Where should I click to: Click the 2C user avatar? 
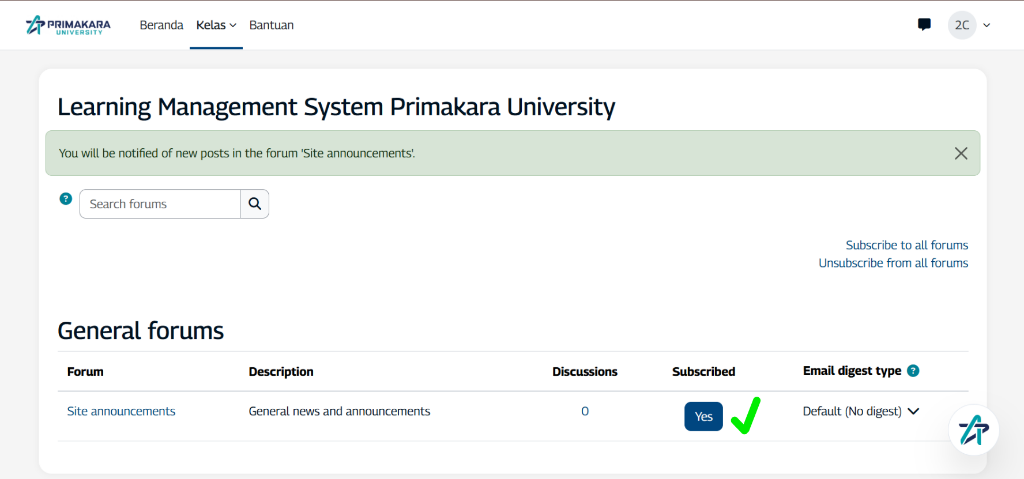pyautogui.click(x=962, y=25)
